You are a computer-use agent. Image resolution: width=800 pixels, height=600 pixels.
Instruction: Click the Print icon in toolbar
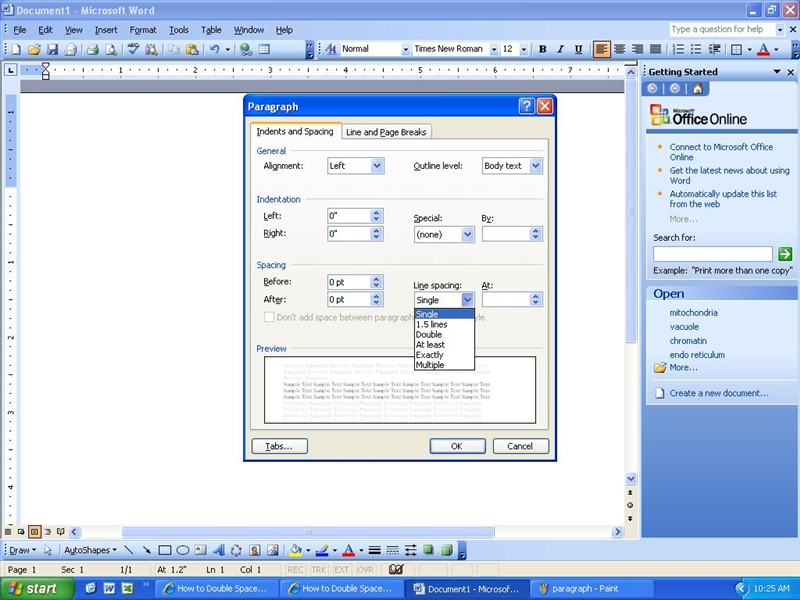click(x=92, y=49)
